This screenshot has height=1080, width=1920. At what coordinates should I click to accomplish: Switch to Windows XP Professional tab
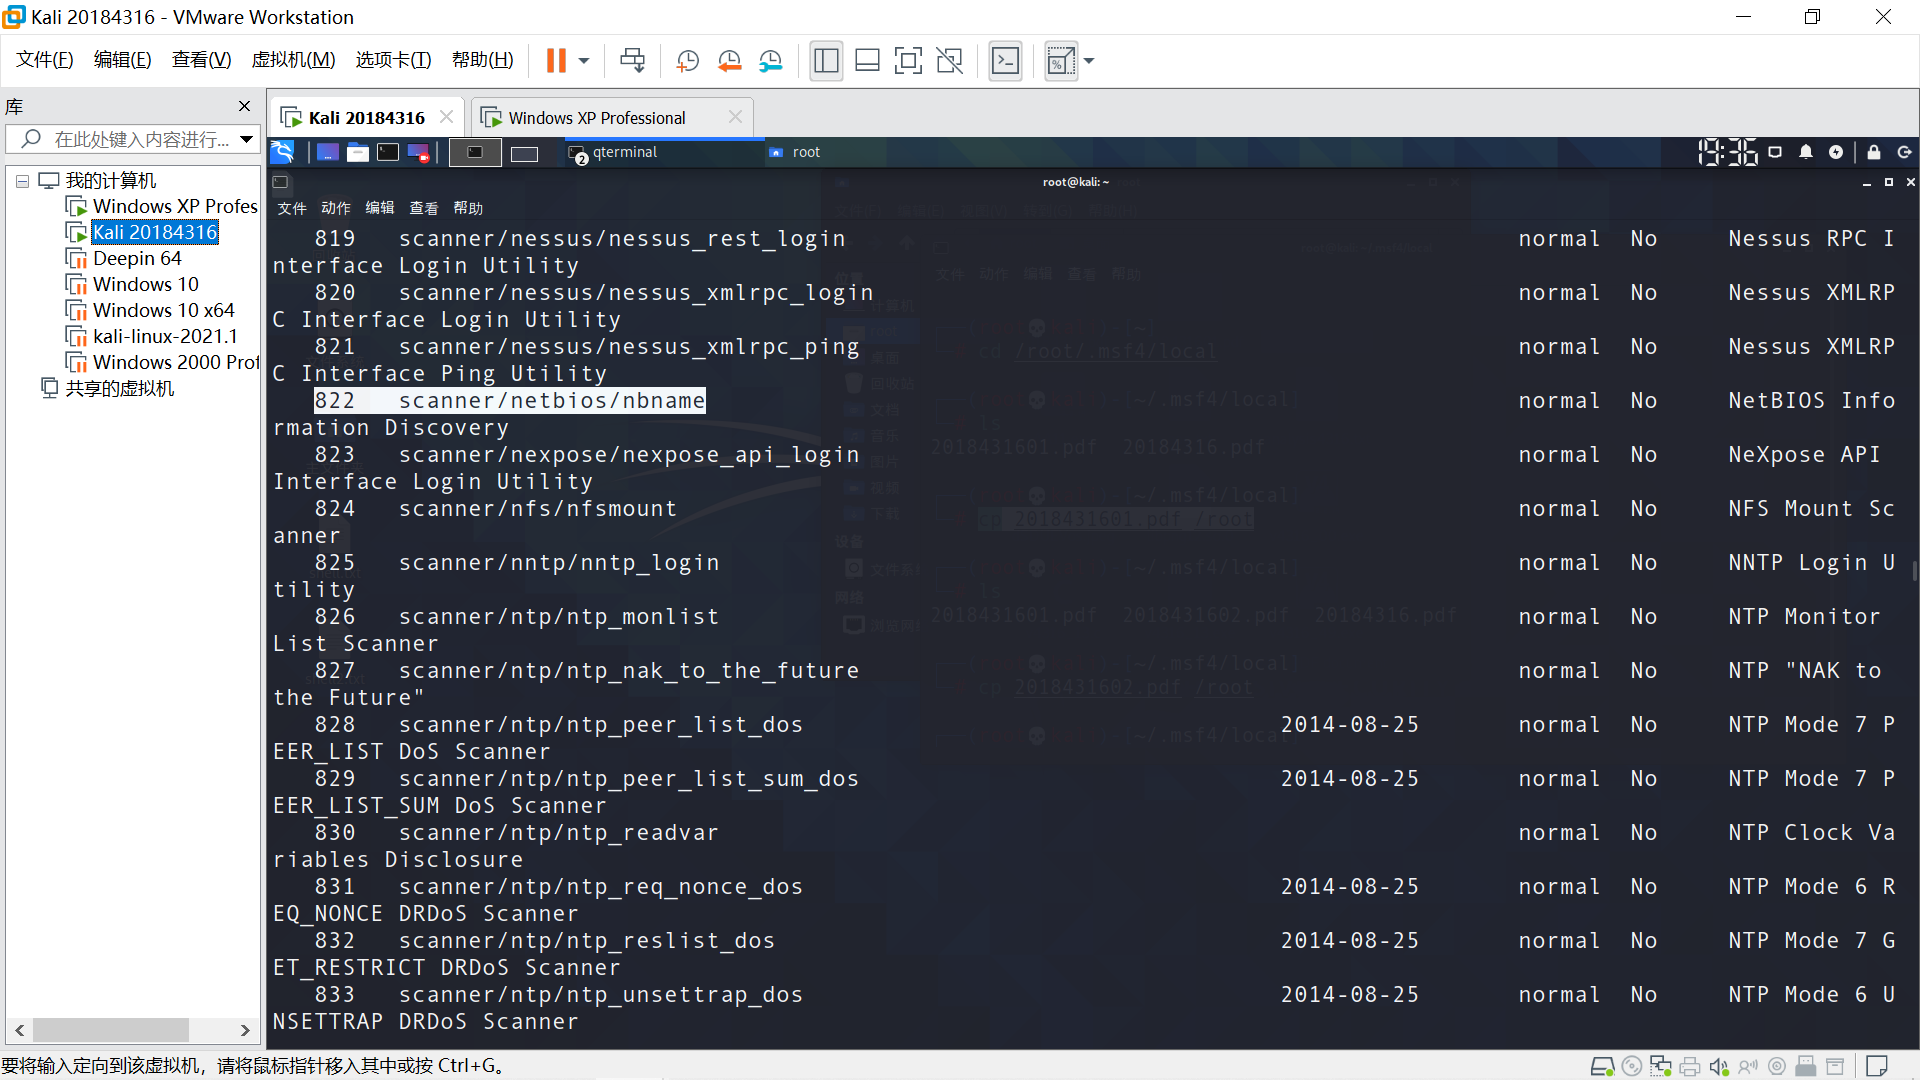(597, 118)
